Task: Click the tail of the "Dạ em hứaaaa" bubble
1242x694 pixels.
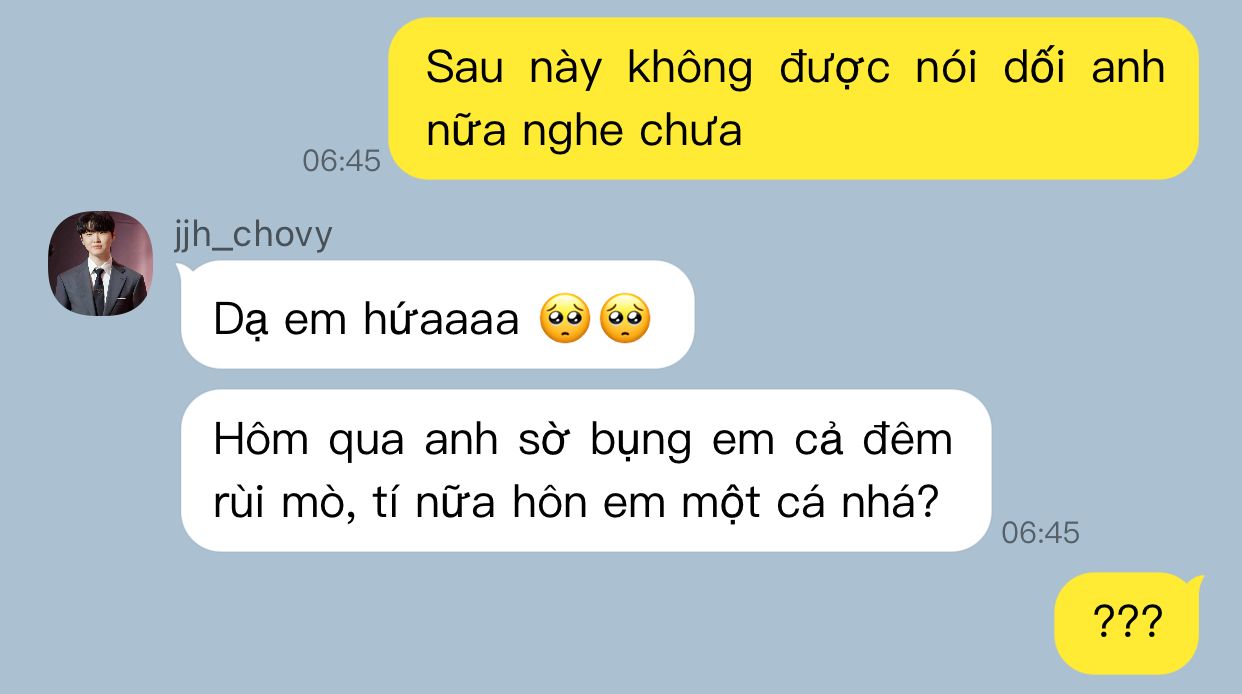Action: coord(184,272)
